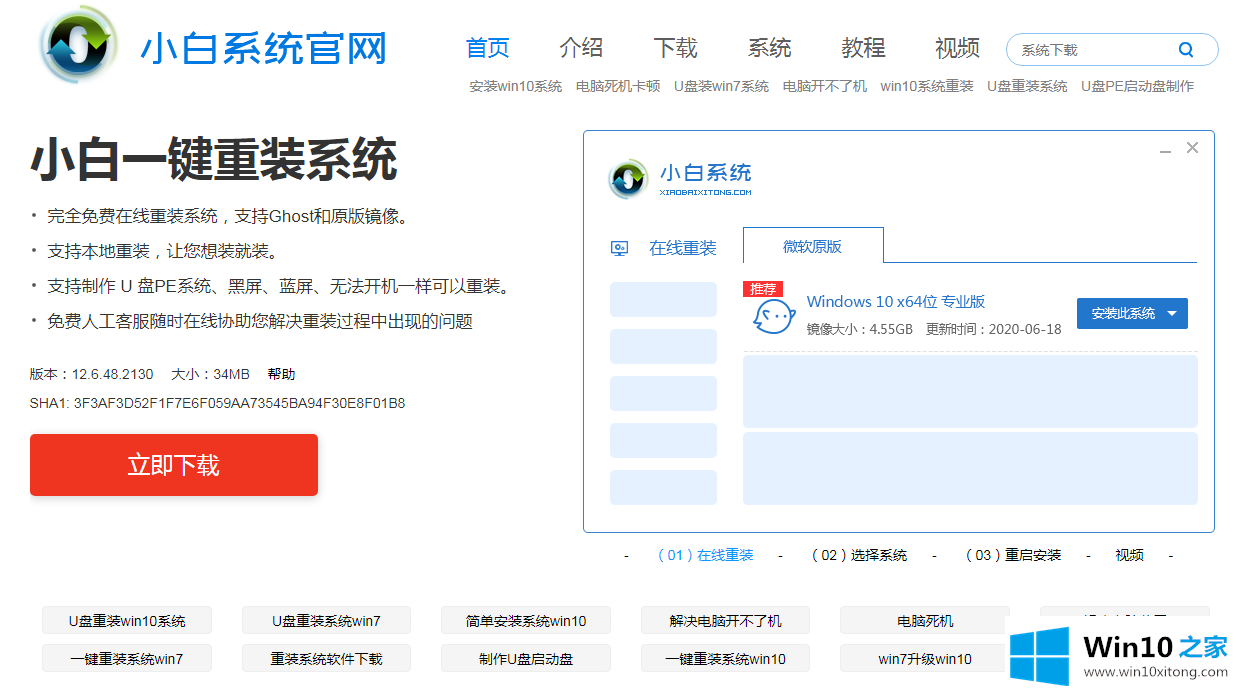Image resolution: width=1240 pixels, height=698 pixels.
Task: Click the 电脑开不了机 hot link
Action: (825, 86)
